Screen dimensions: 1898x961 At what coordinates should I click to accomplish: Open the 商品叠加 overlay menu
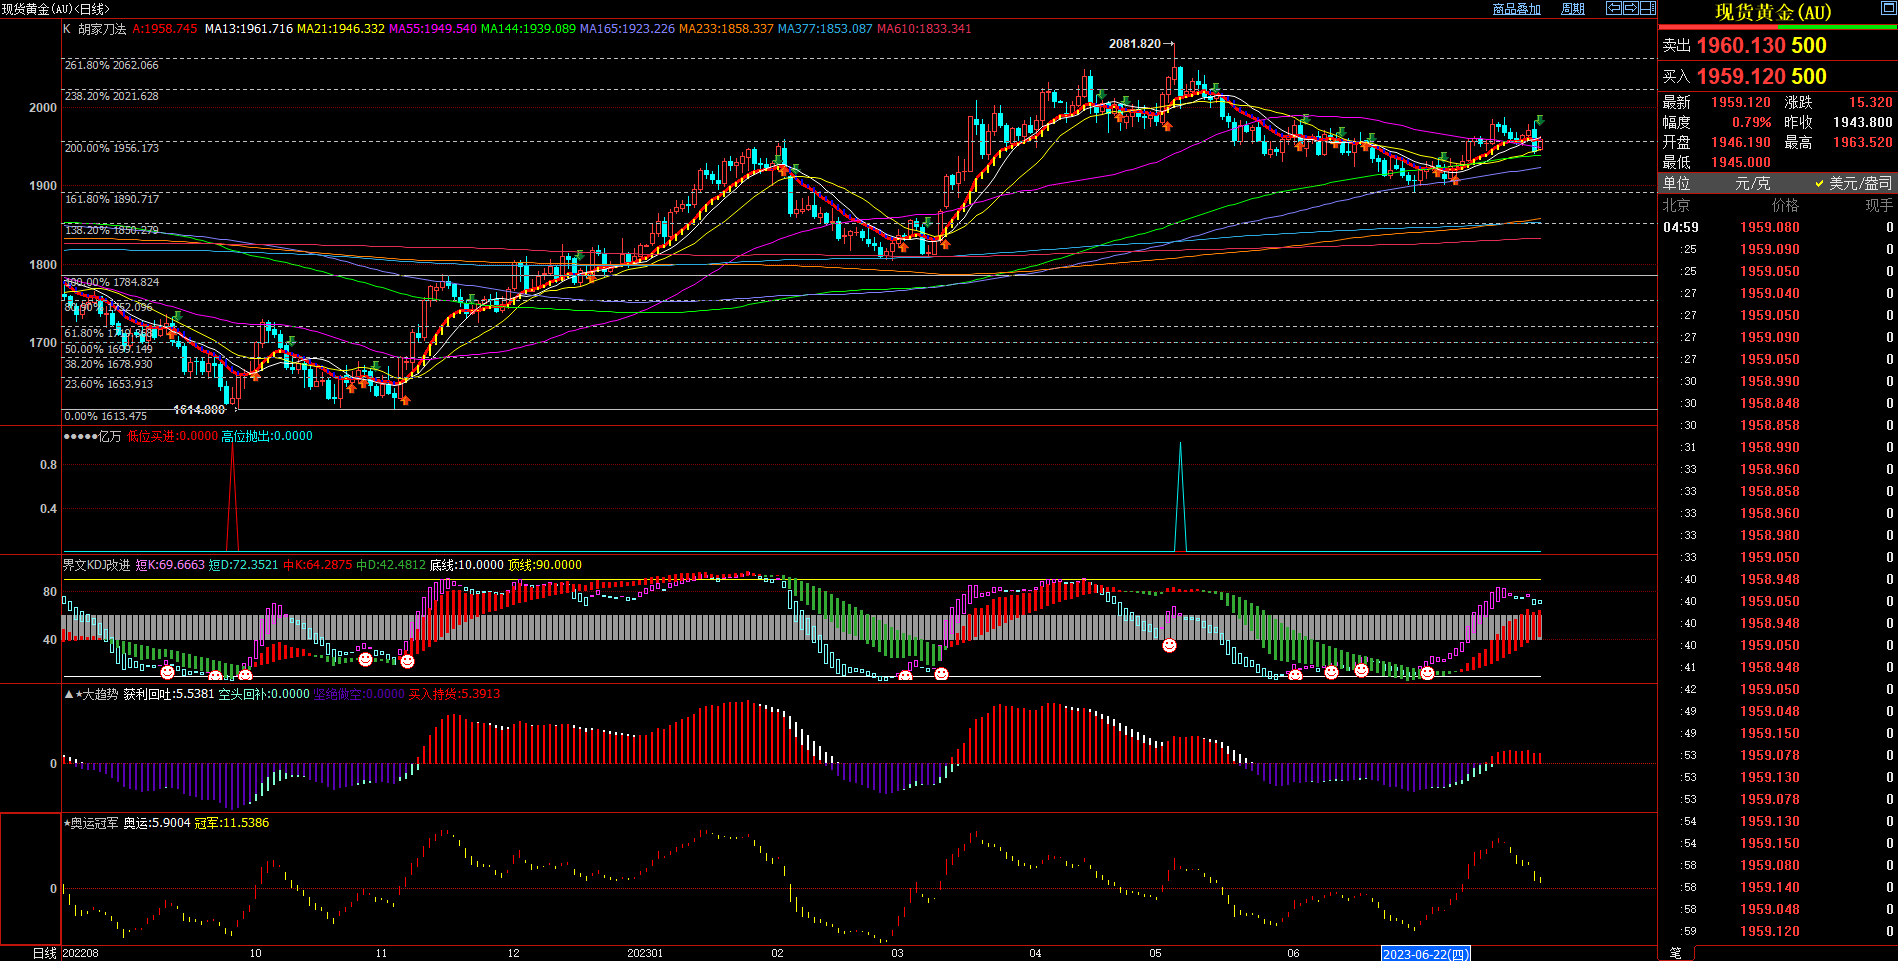pyautogui.click(x=1516, y=9)
